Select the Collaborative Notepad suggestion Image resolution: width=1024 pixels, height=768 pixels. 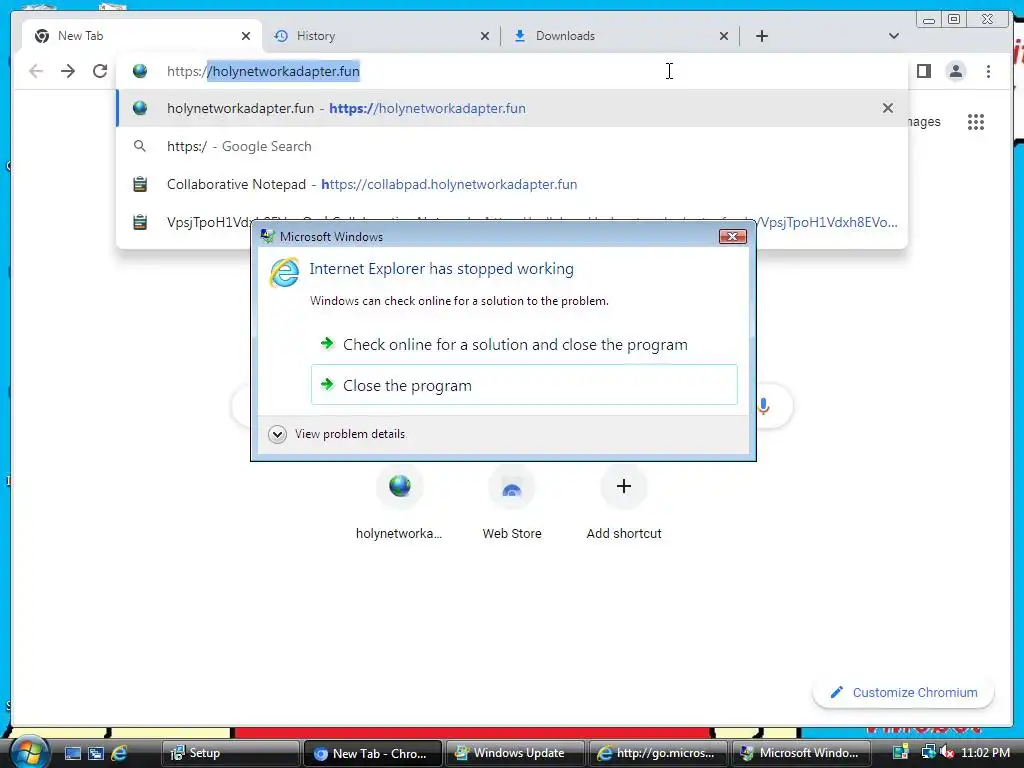512,184
